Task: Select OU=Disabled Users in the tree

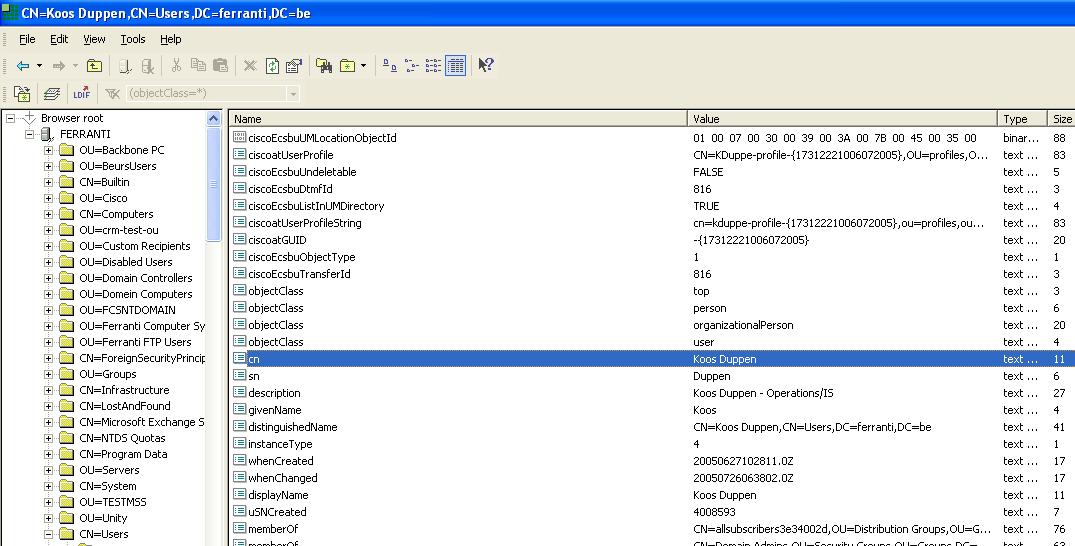Action: [125, 262]
